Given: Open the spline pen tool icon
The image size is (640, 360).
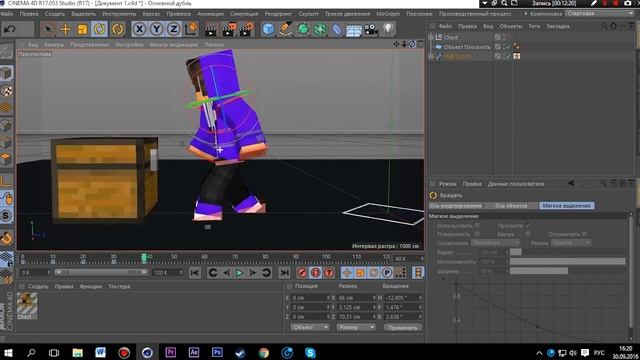Looking at the screenshot, I should pos(286,29).
